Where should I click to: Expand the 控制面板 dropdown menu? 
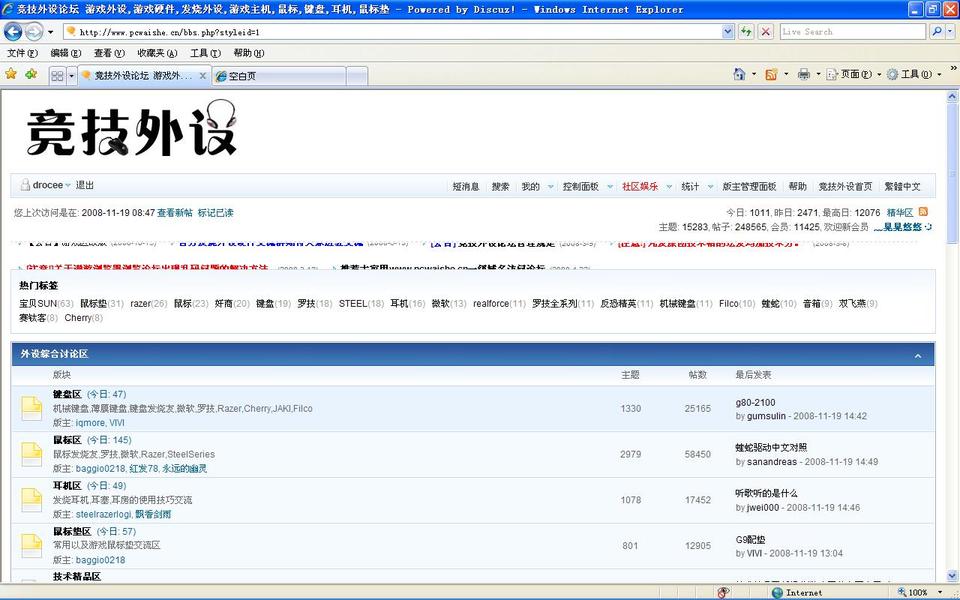pos(610,187)
